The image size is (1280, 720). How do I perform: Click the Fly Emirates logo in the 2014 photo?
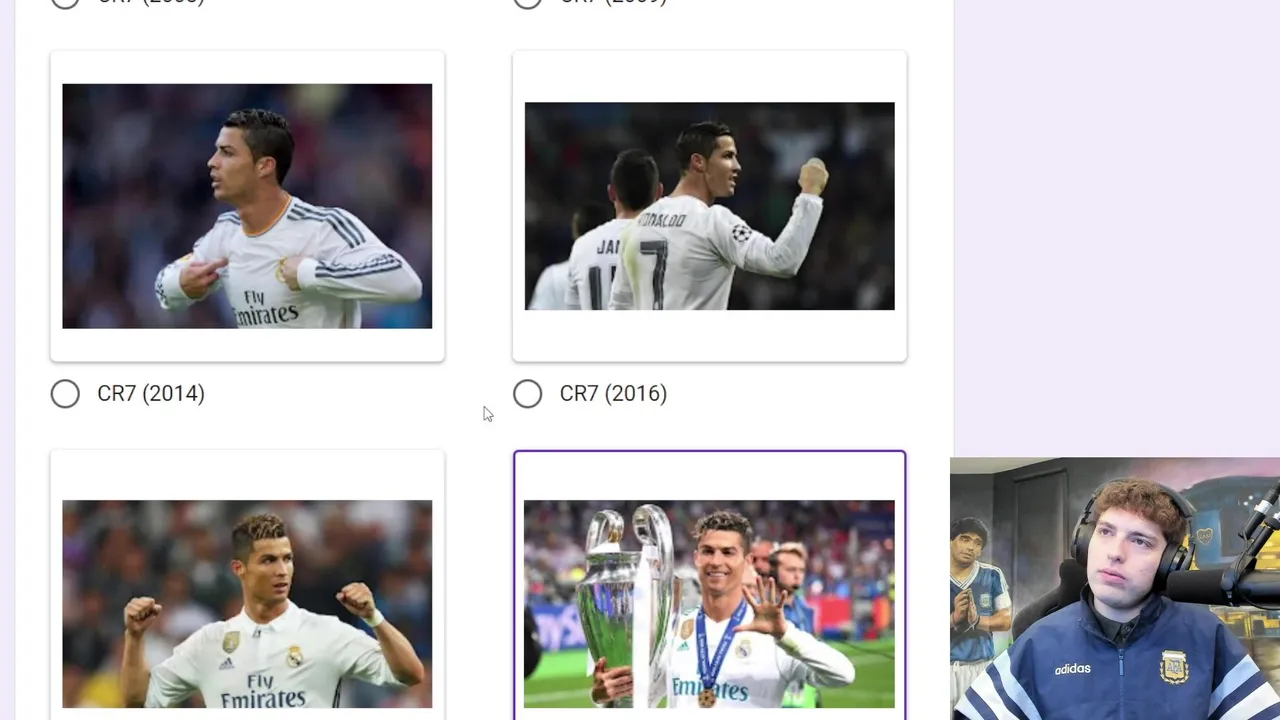pos(268,306)
